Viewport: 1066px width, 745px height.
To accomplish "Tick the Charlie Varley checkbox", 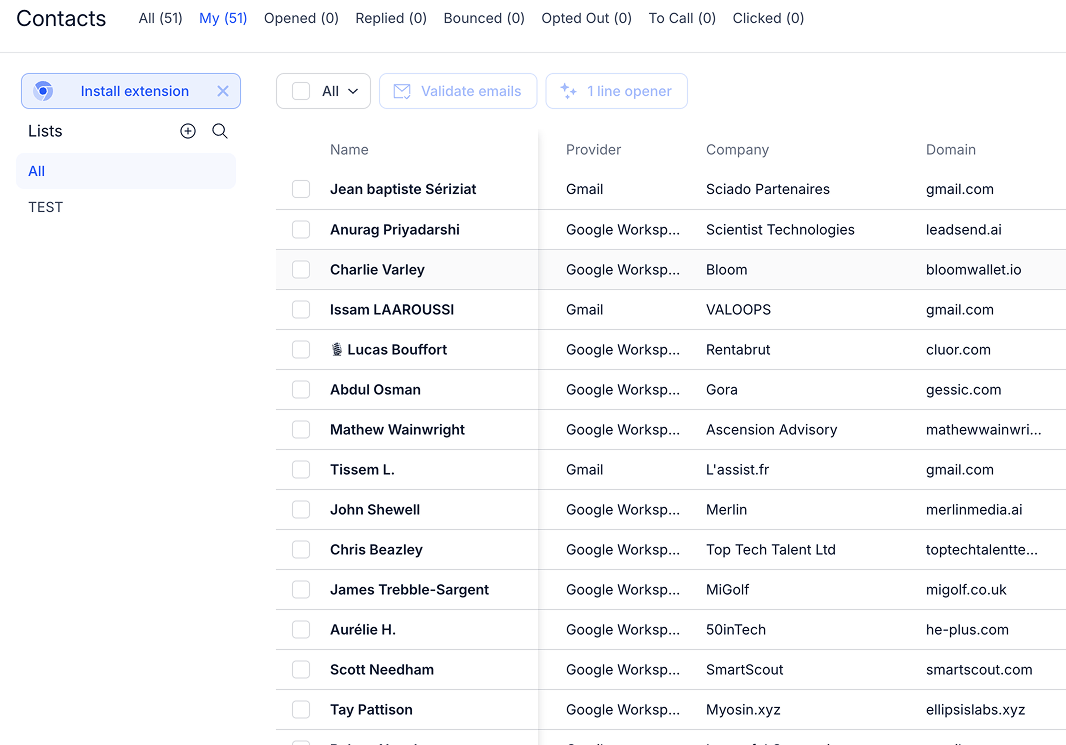I will tap(301, 270).
